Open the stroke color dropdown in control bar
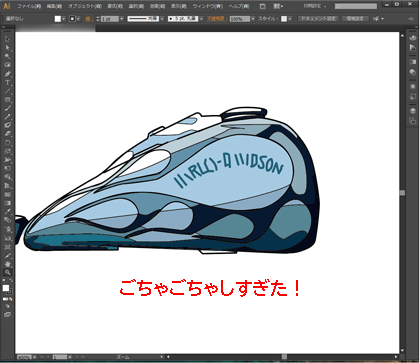Image resolution: width=420 pixels, height=363 pixels. pos(78,19)
